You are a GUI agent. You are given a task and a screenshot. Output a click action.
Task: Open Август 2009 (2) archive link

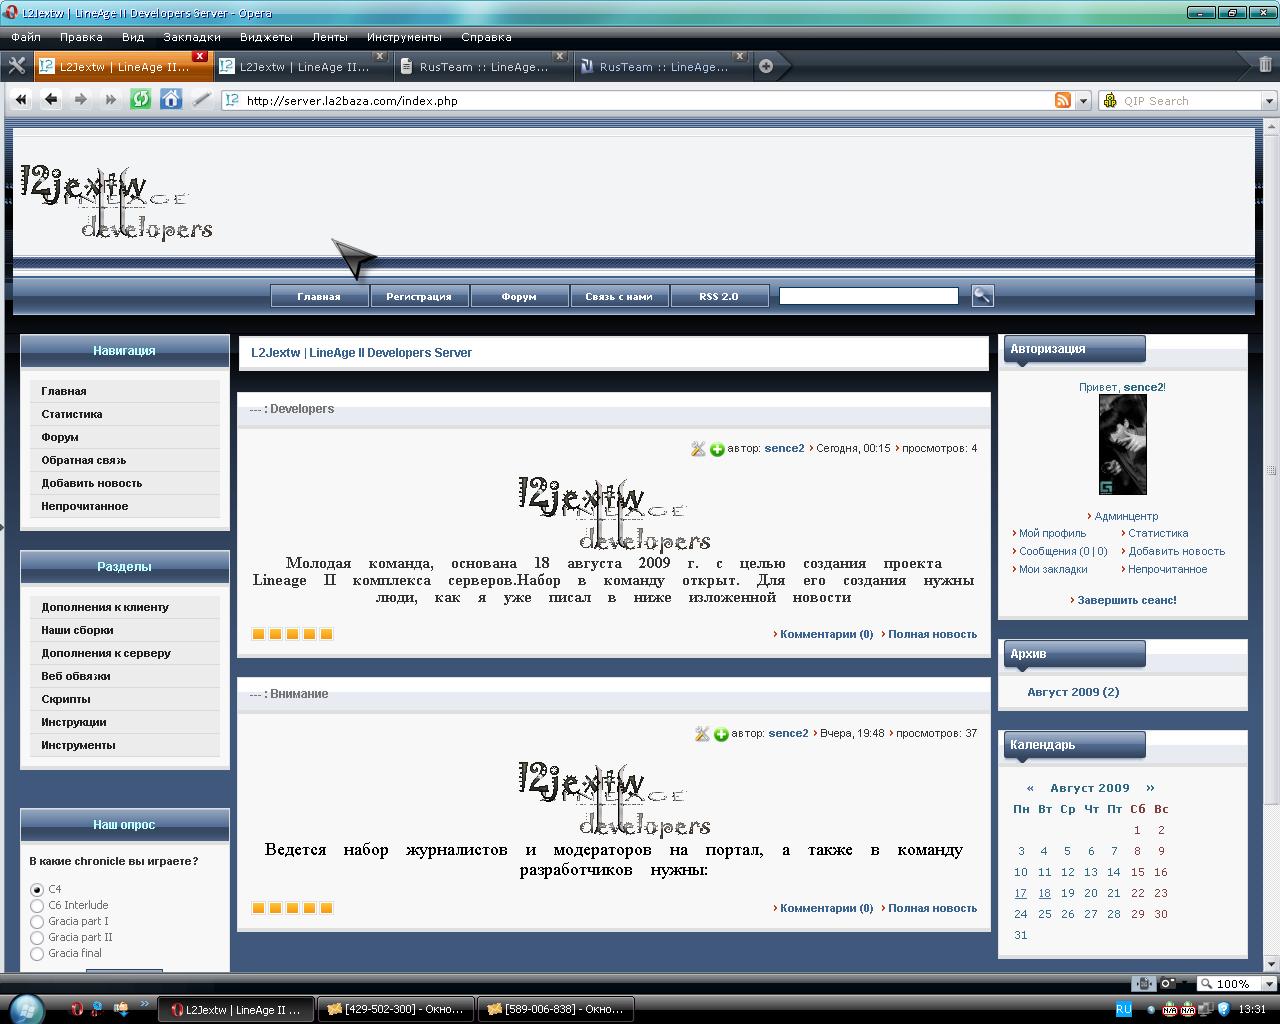1073,692
